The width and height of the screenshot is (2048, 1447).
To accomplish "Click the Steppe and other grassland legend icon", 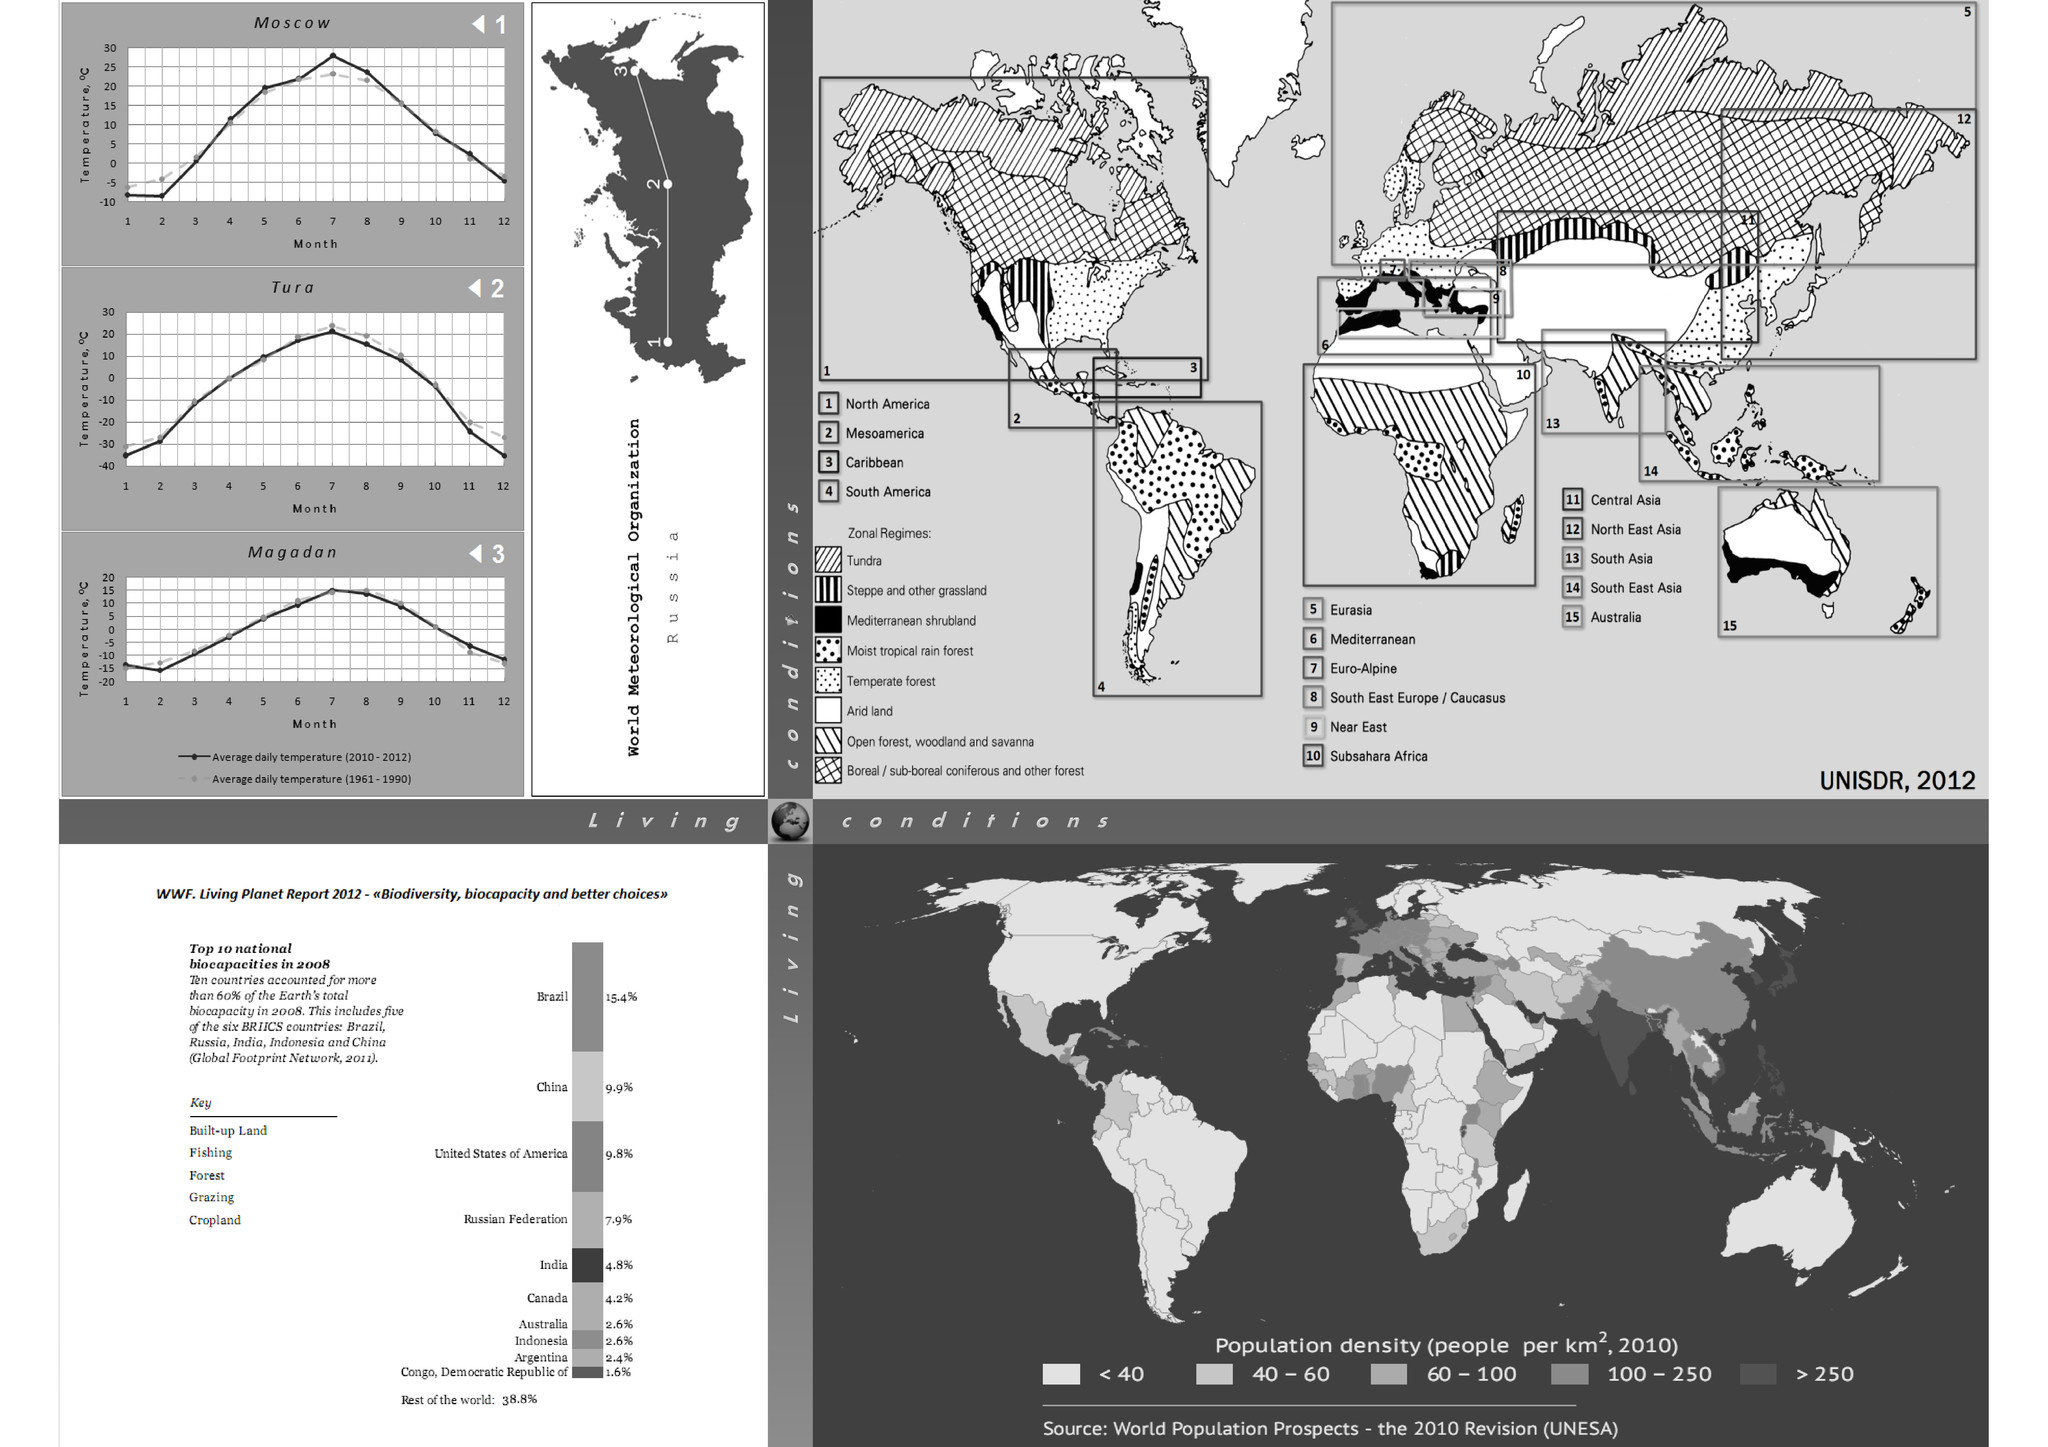I will [x=828, y=590].
